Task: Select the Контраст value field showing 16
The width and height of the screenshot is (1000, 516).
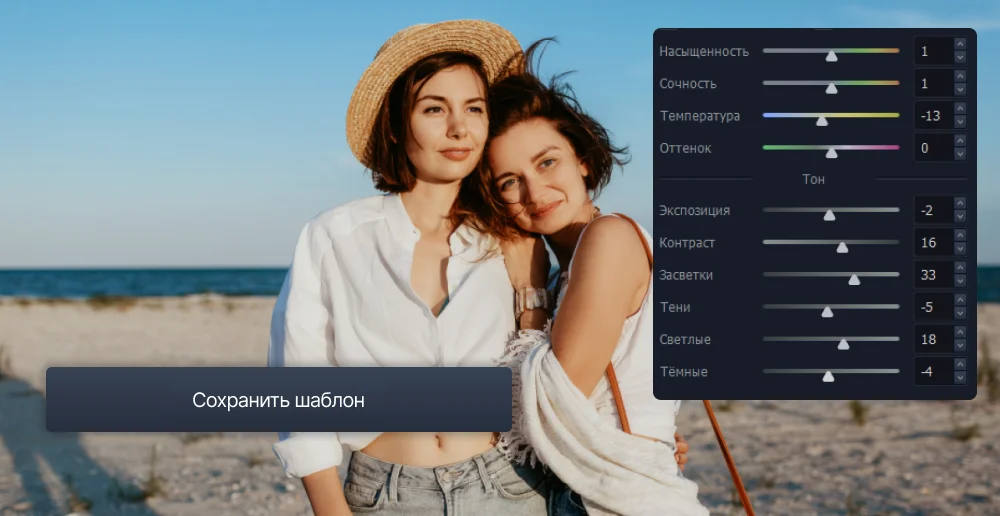Action: [932, 243]
